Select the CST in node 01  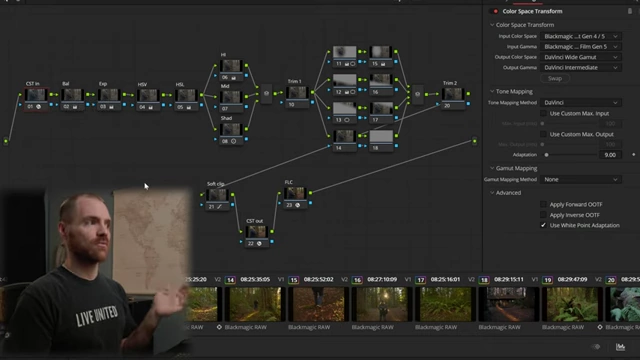(36, 98)
